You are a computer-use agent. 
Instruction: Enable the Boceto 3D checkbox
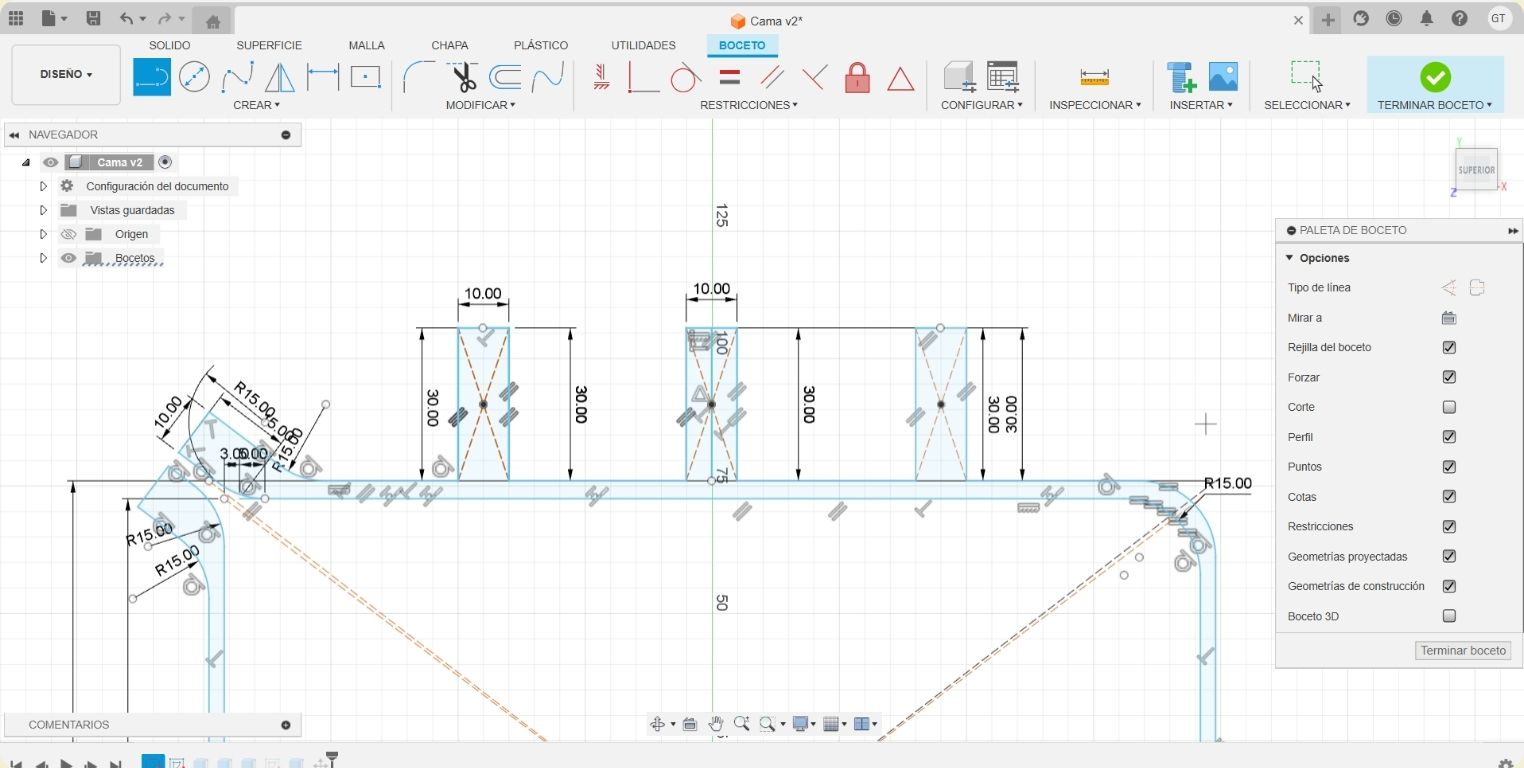pos(1449,616)
